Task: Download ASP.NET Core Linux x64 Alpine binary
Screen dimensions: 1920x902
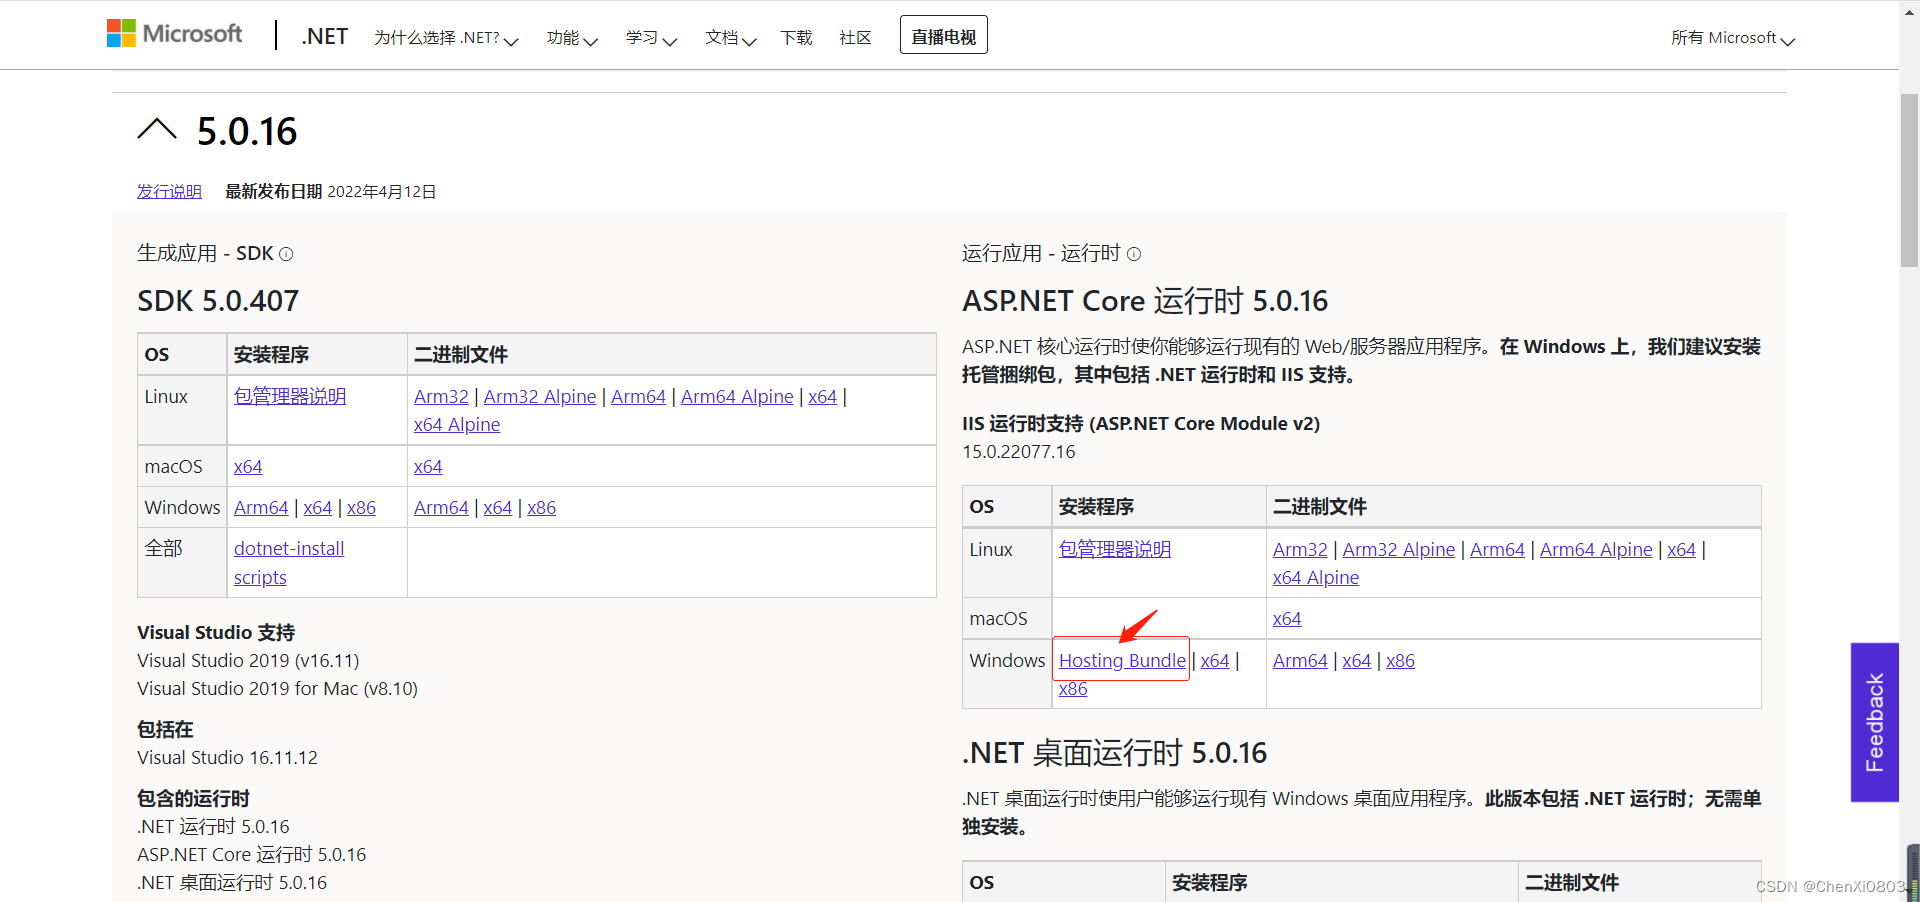Action: click(x=1316, y=577)
